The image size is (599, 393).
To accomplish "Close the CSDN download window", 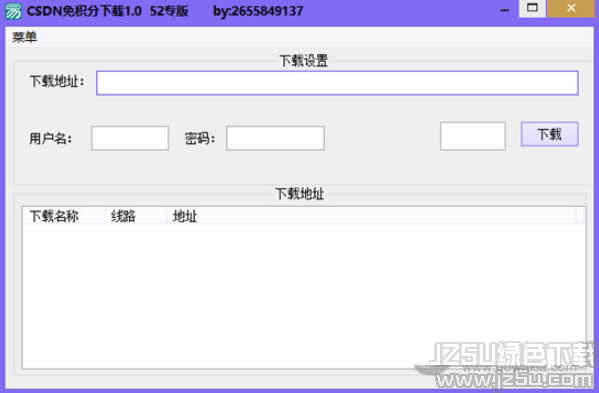I will click(x=571, y=8).
